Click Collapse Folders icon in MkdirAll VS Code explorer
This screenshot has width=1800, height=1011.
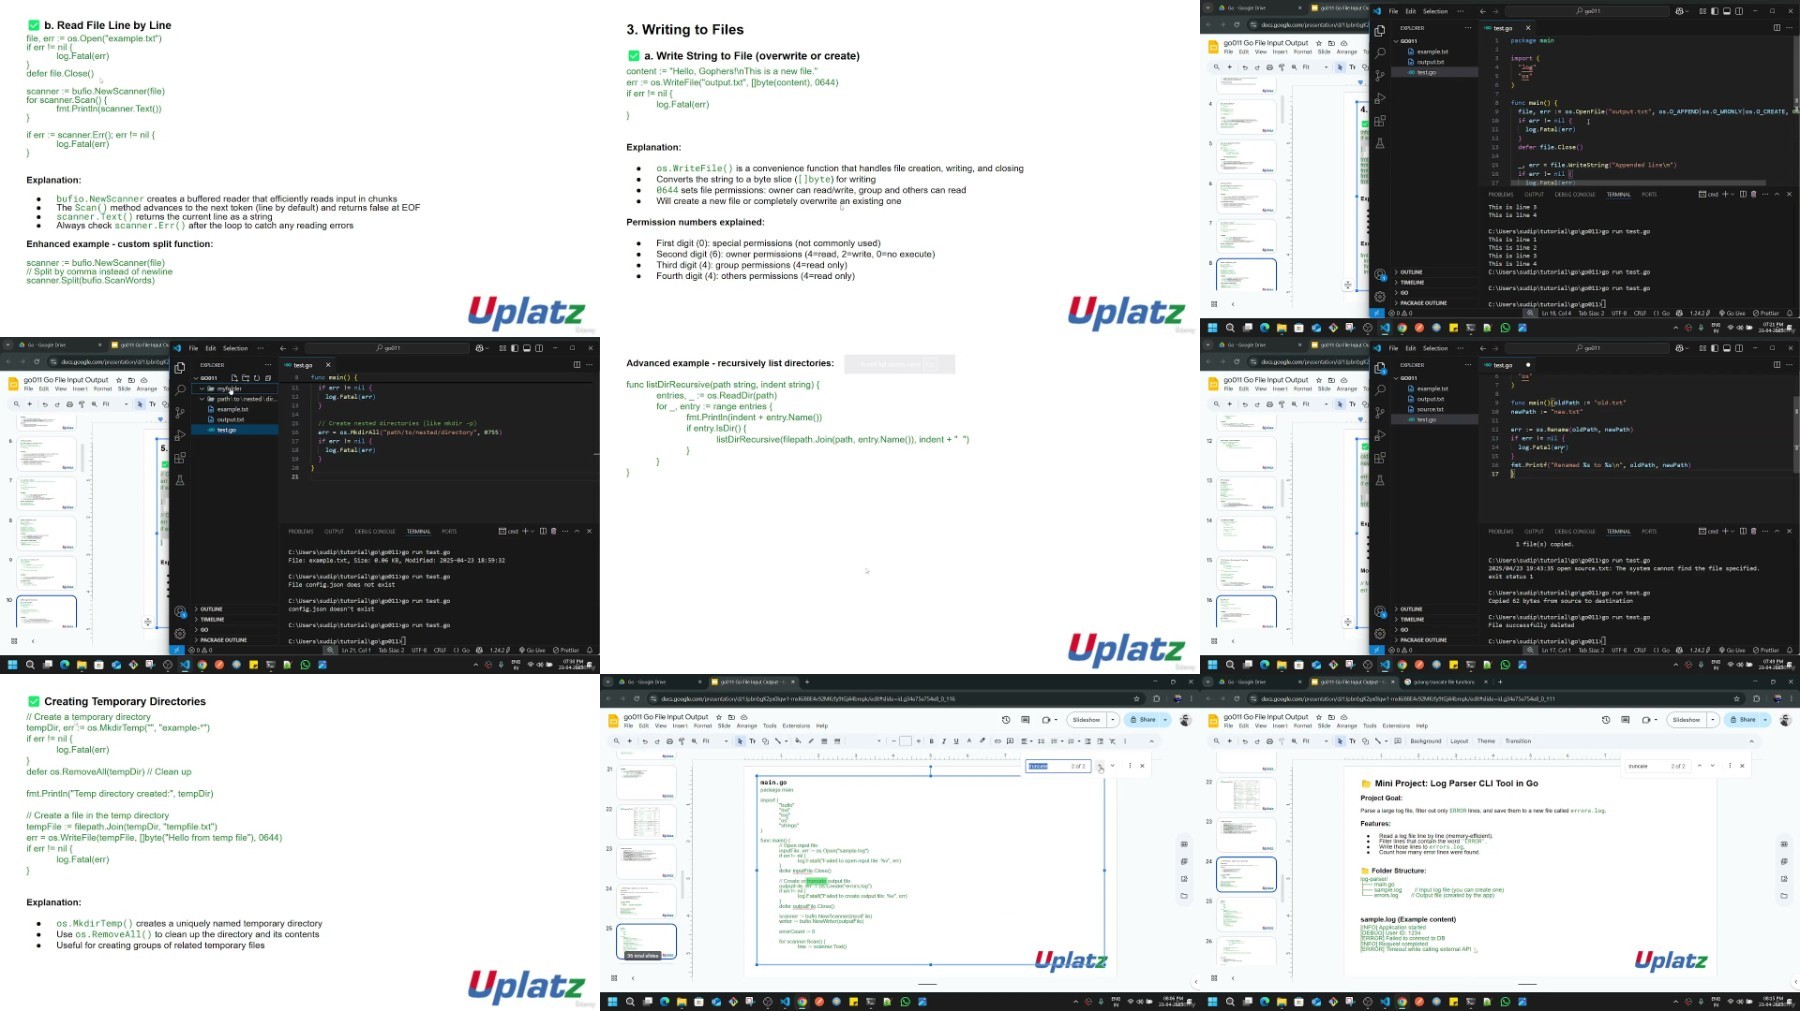coord(268,378)
